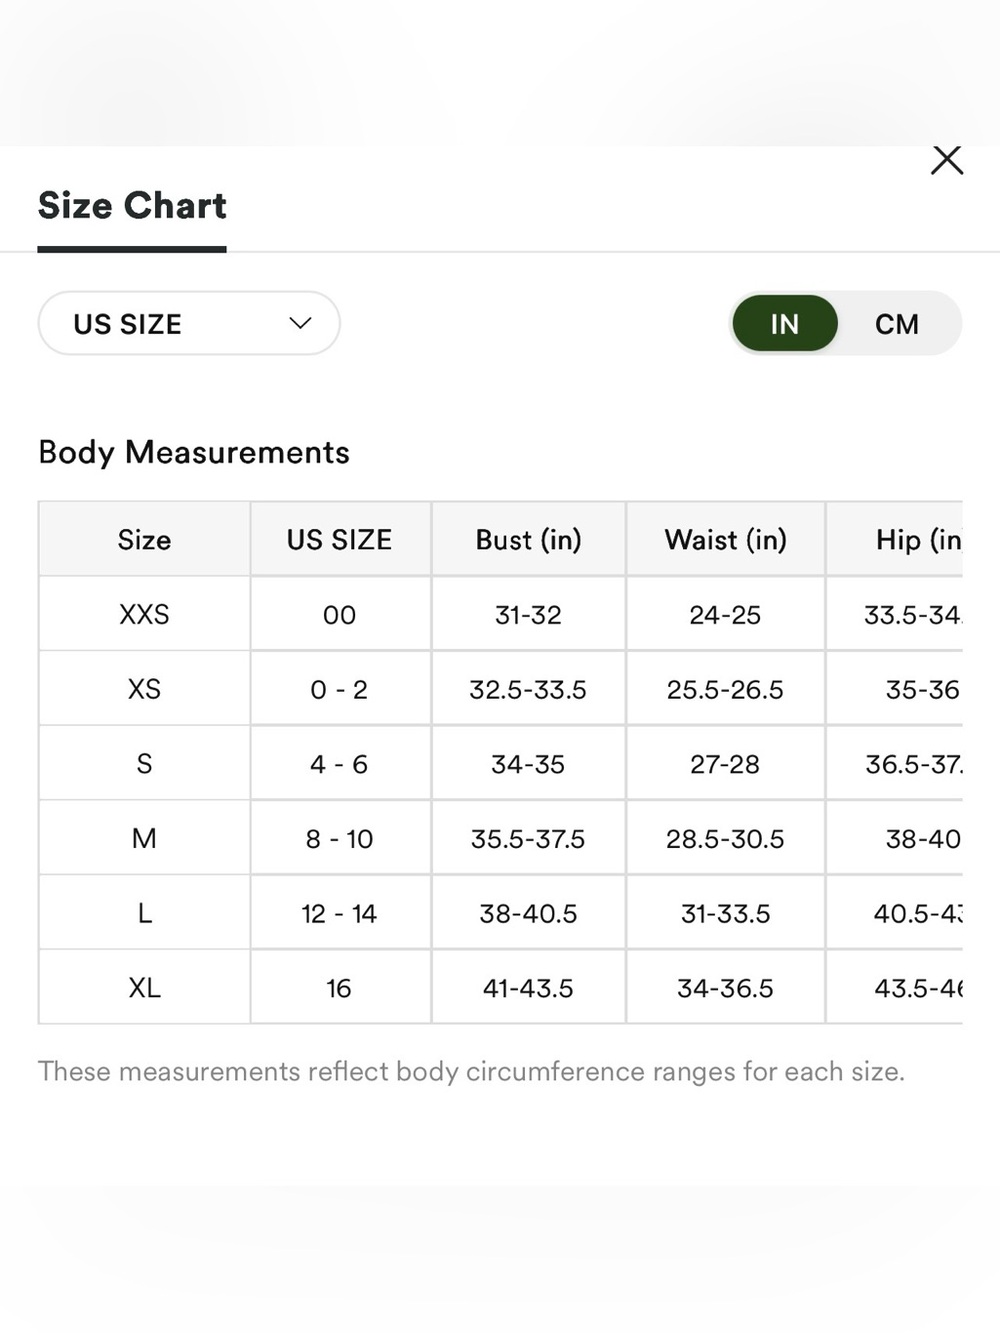This screenshot has height=1333, width=1000.
Task: Click the Body Measurements heading
Action: click(194, 452)
